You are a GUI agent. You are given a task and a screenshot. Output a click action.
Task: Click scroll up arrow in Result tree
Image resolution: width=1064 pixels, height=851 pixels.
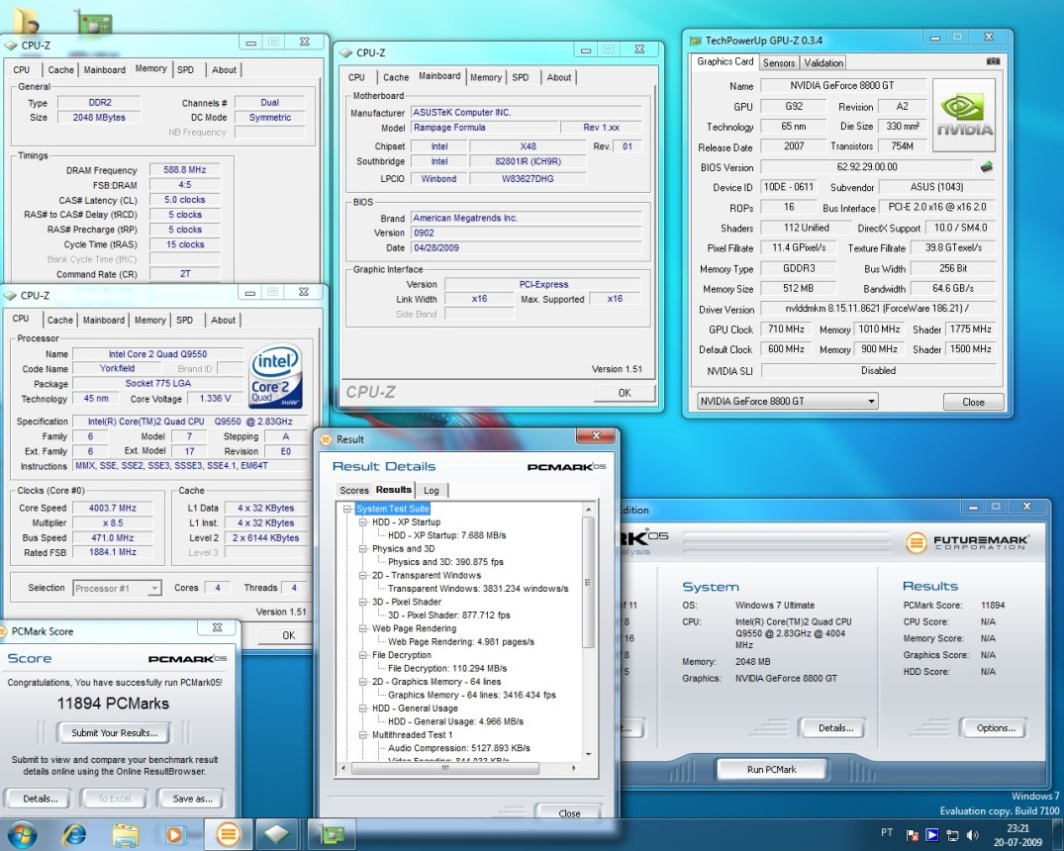588,509
